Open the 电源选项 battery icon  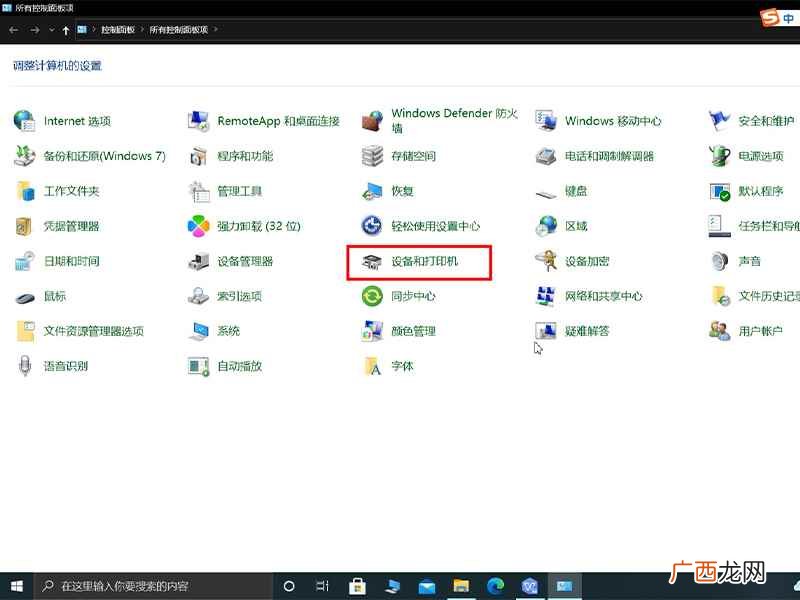tap(719, 156)
